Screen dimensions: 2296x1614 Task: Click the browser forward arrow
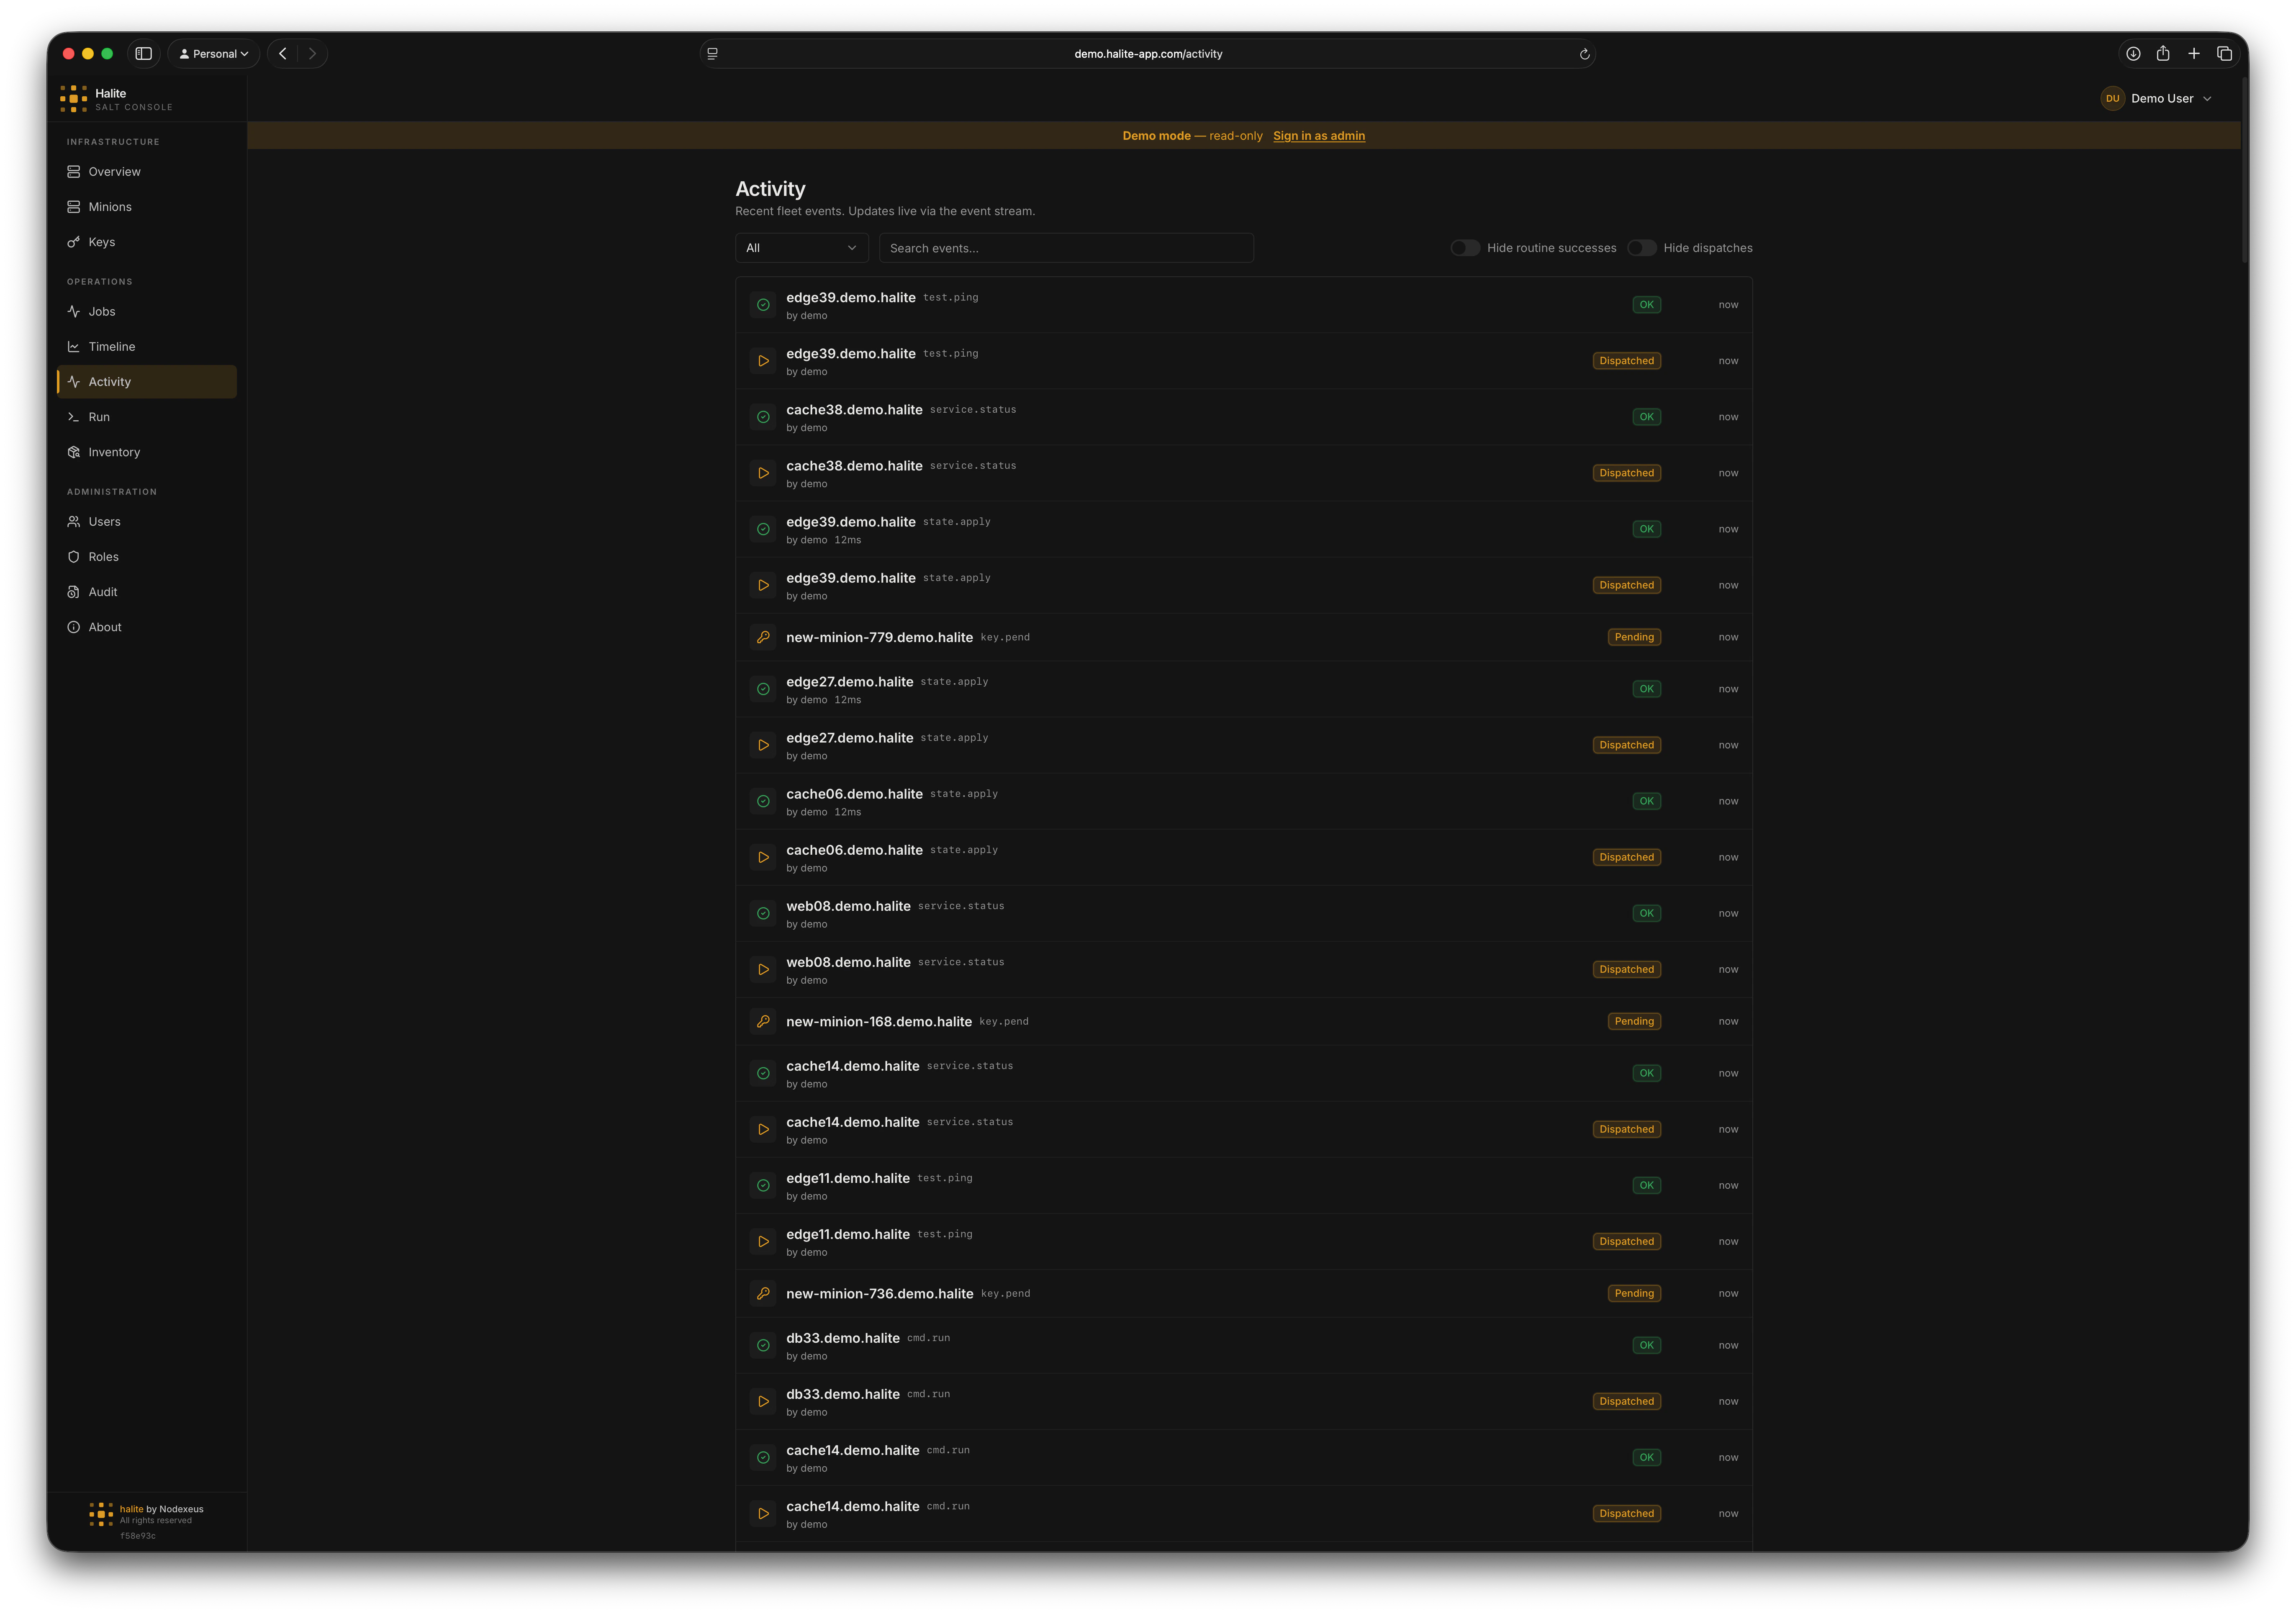(312, 54)
